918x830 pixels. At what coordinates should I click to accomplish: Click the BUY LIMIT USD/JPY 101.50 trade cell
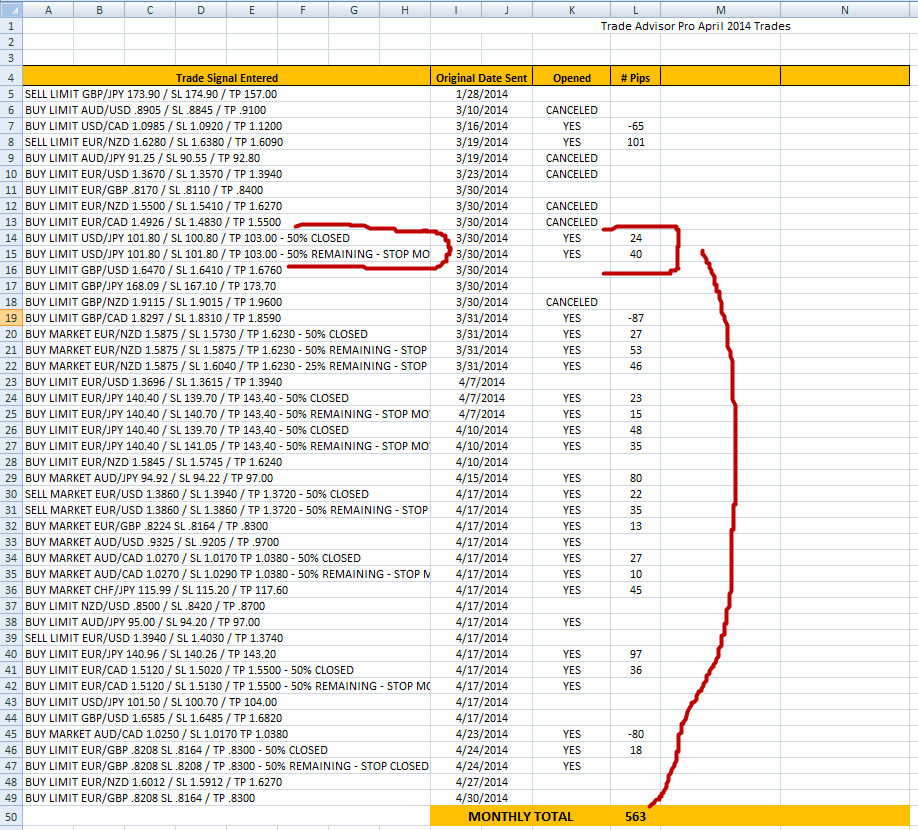point(227,702)
